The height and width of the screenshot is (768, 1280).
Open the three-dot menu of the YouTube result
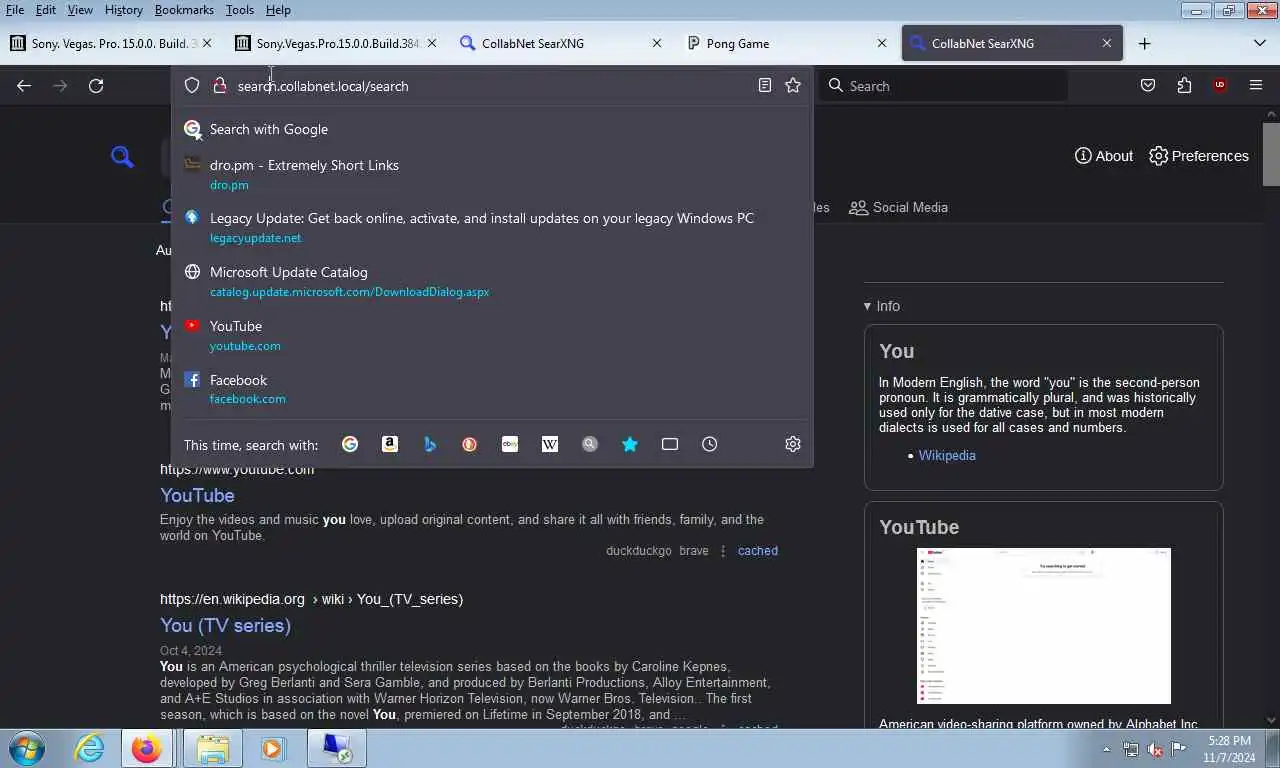(723, 551)
